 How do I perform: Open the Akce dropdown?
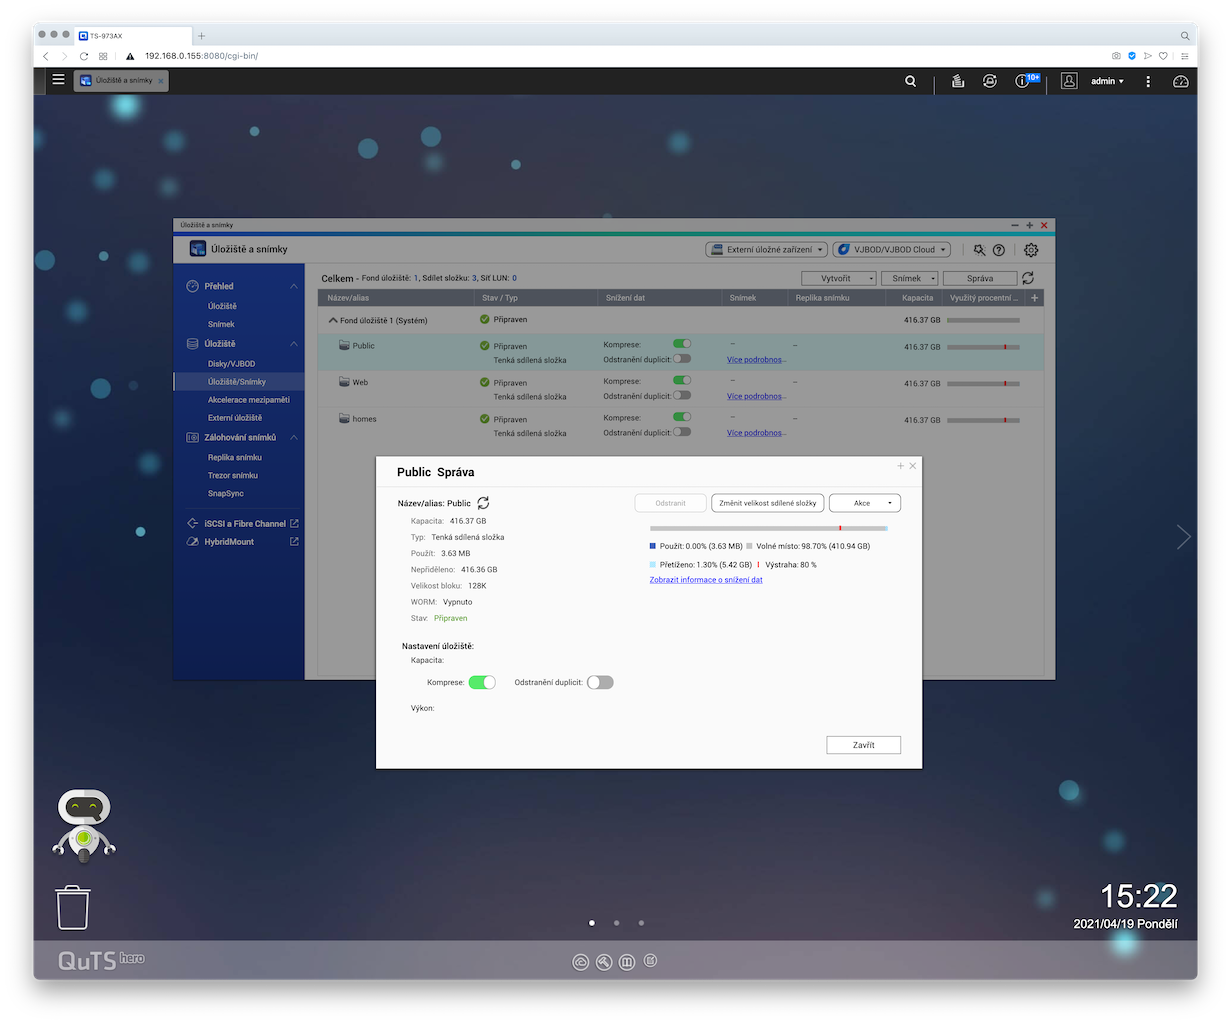click(x=865, y=503)
